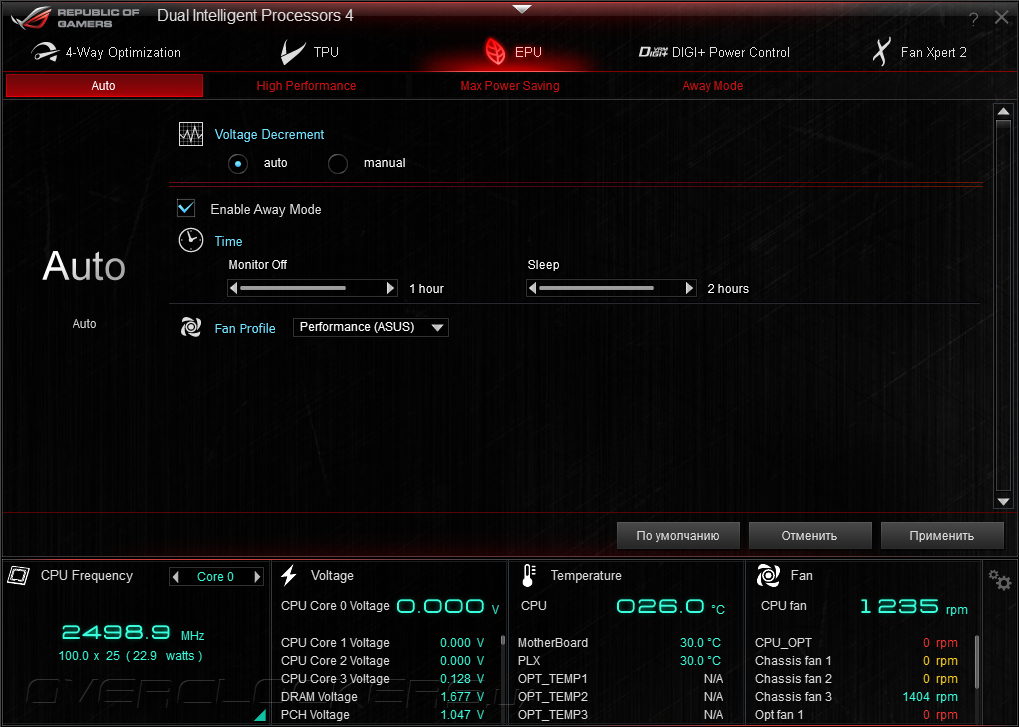
Task: Click the TPU swoosh icon
Action: click(x=292, y=52)
